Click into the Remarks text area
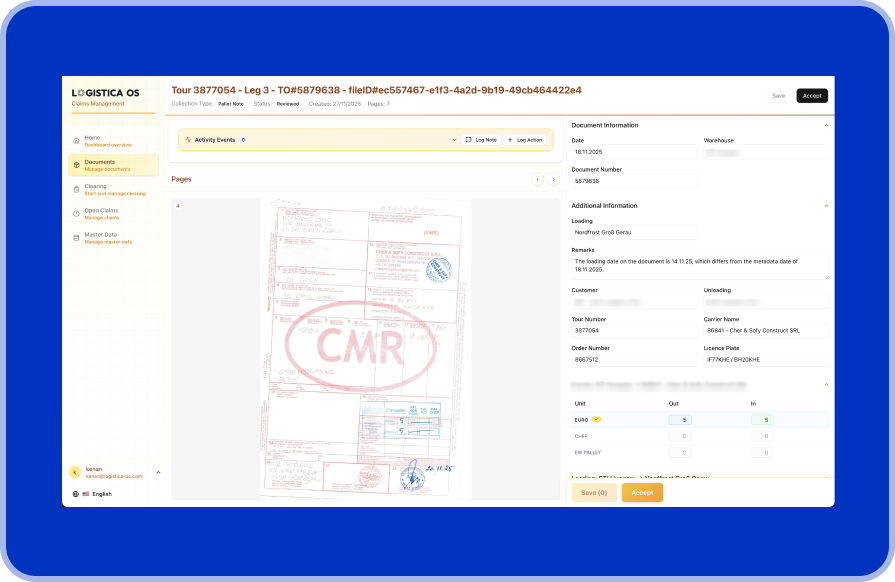 pos(700,266)
